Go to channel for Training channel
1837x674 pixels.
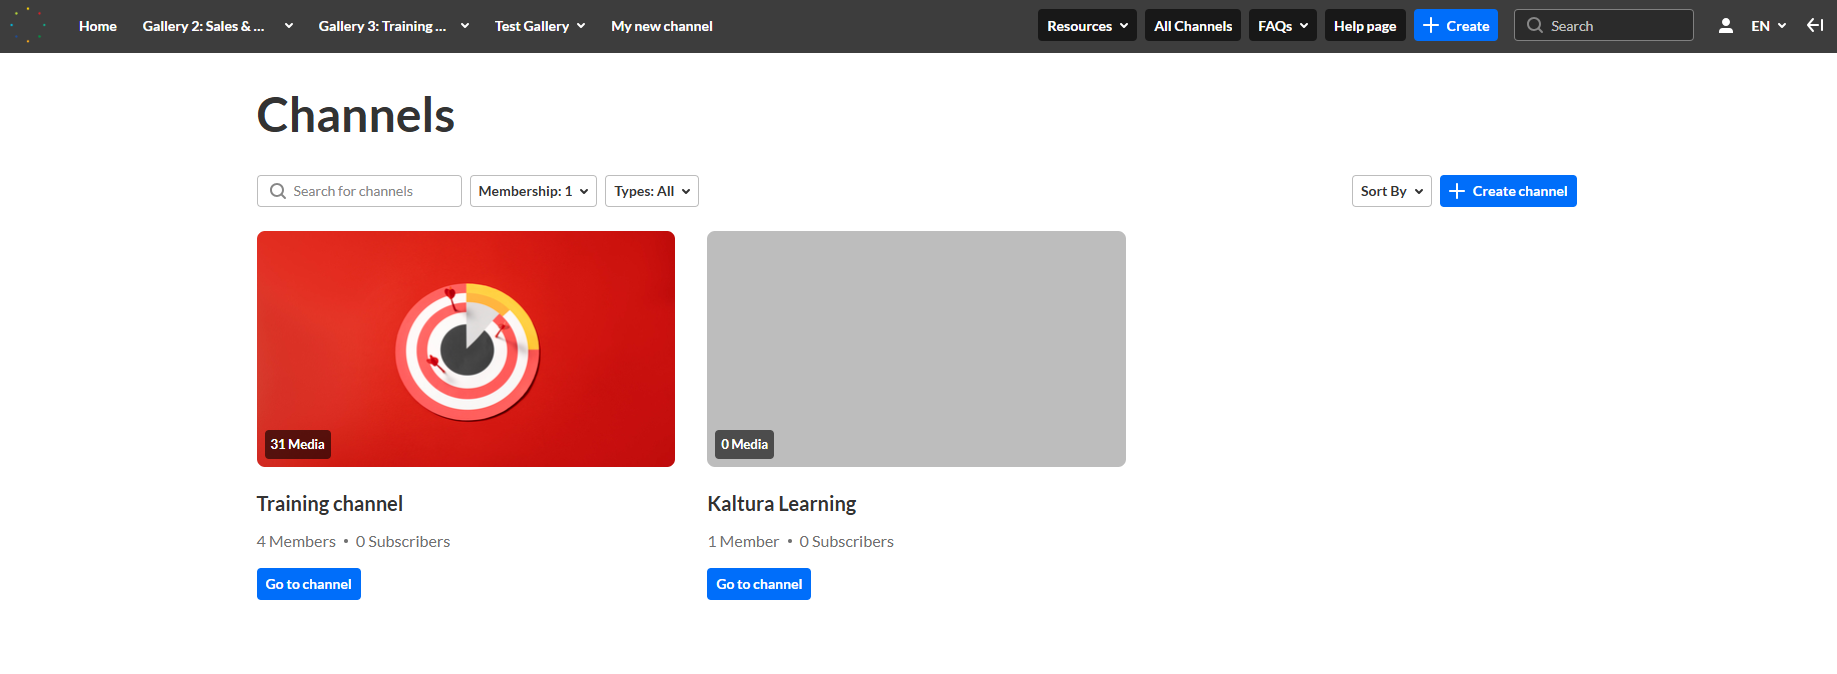click(309, 584)
